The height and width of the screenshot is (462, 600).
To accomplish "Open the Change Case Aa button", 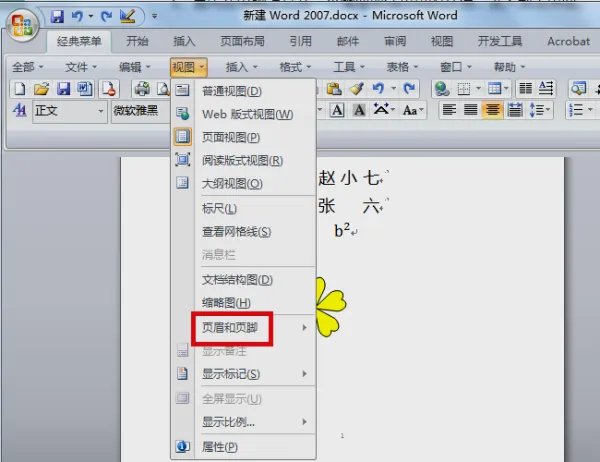I will [x=413, y=111].
